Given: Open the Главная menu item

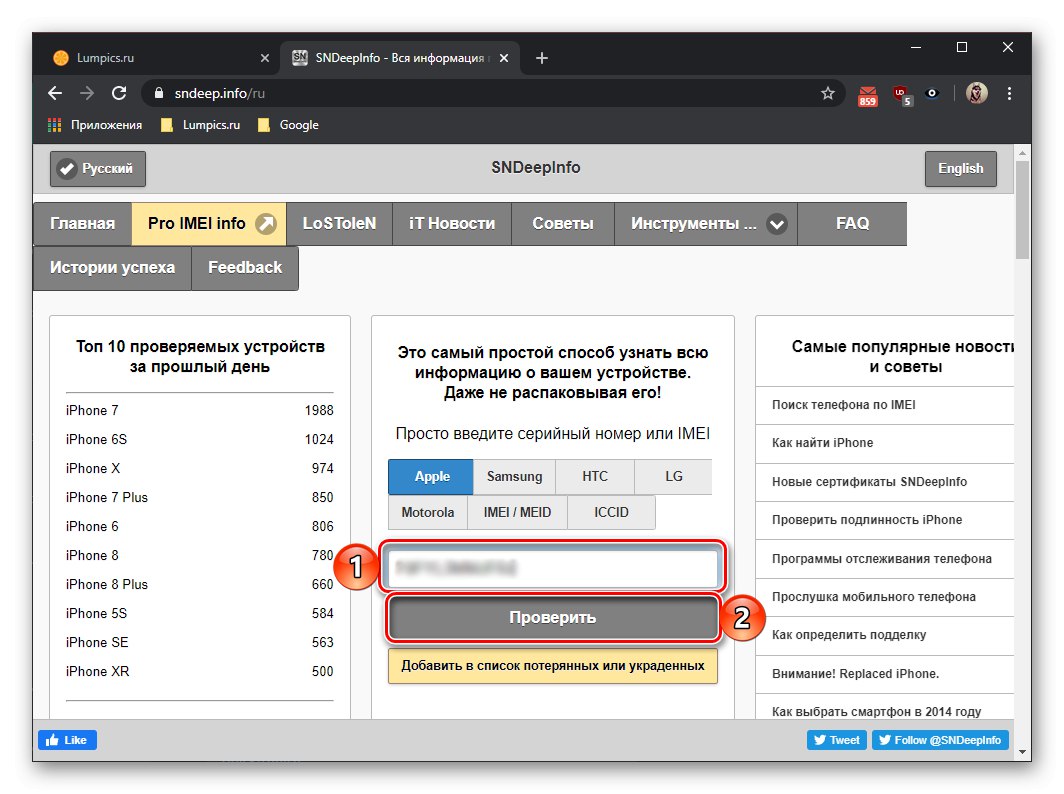Looking at the screenshot, I should click(82, 223).
